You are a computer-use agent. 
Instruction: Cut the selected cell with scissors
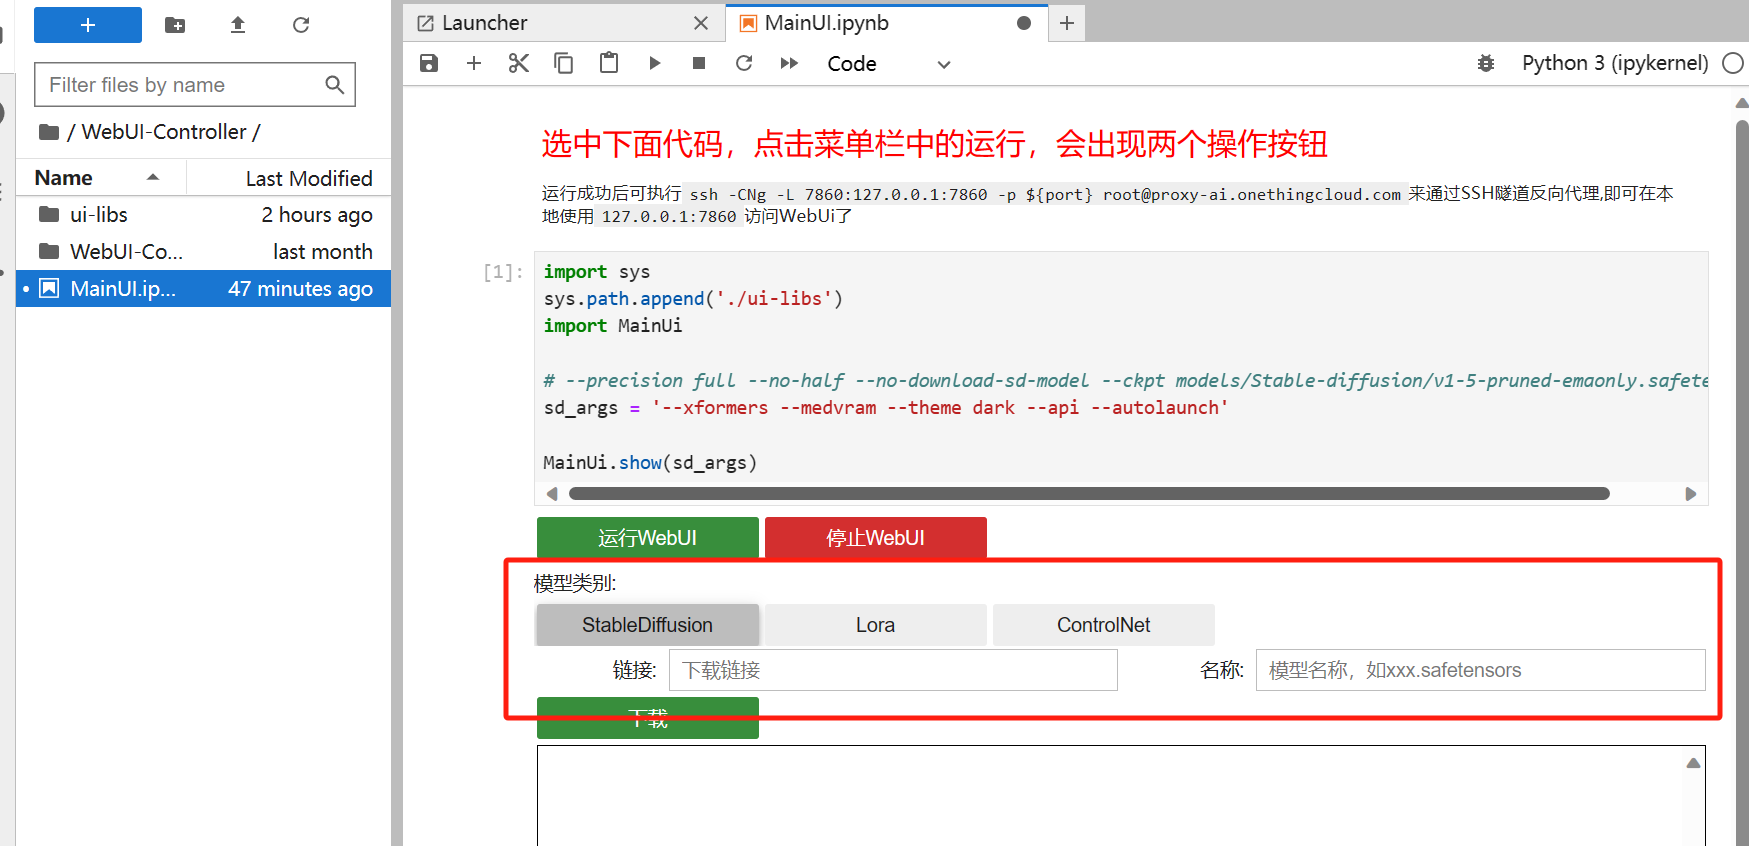click(518, 64)
